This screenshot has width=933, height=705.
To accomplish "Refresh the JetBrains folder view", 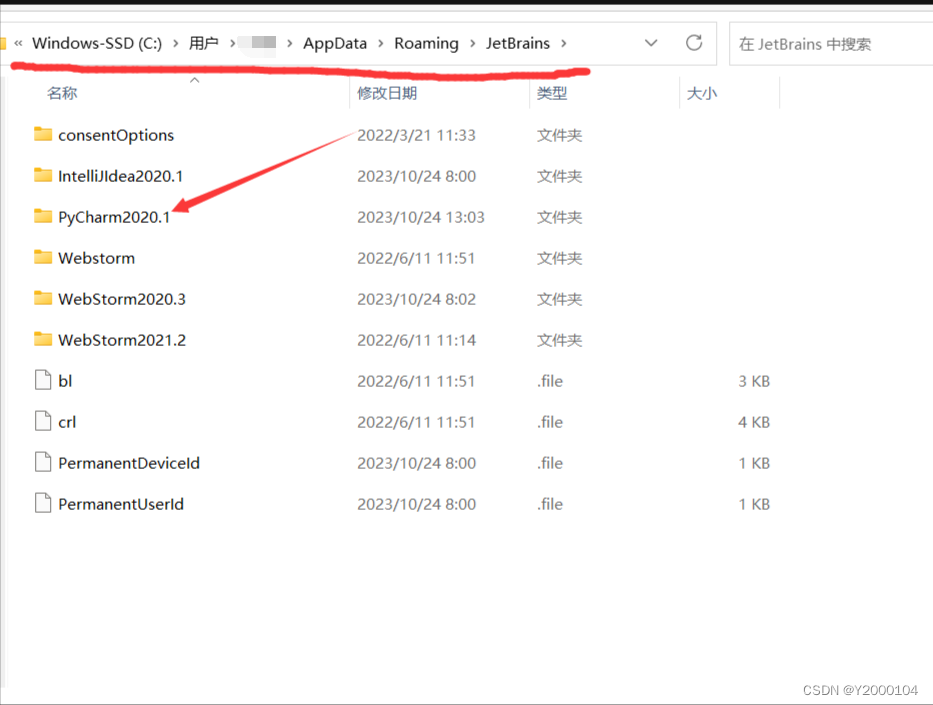I will coord(694,43).
